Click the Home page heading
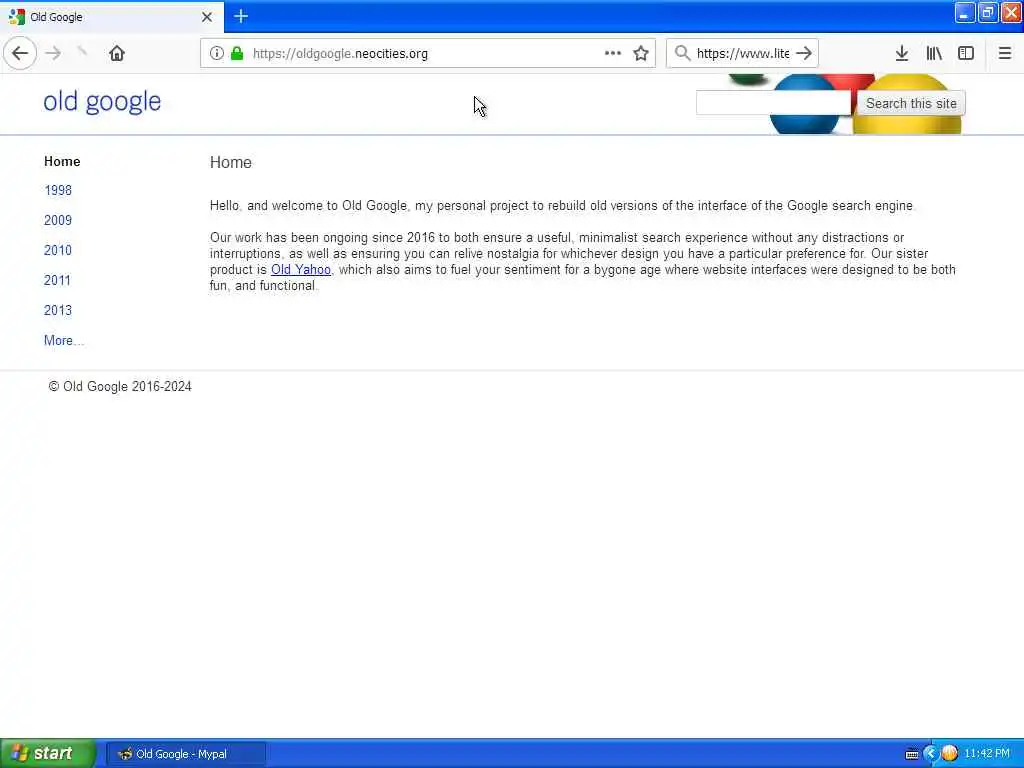Screen dimensions: 1024x768 pyautogui.click(x=231, y=163)
